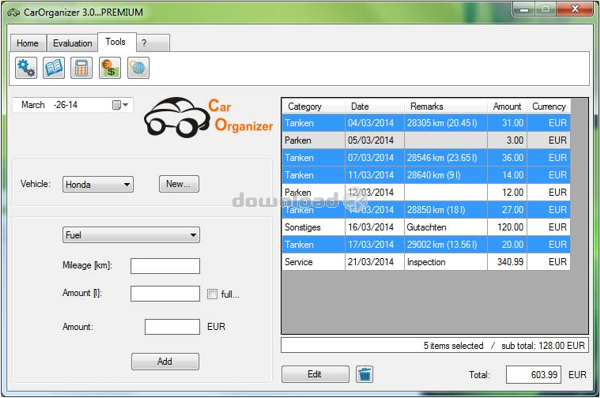Select the Service Inspection row
The width and height of the screenshot is (600, 398).
pyautogui.click(x=426, y=262)
